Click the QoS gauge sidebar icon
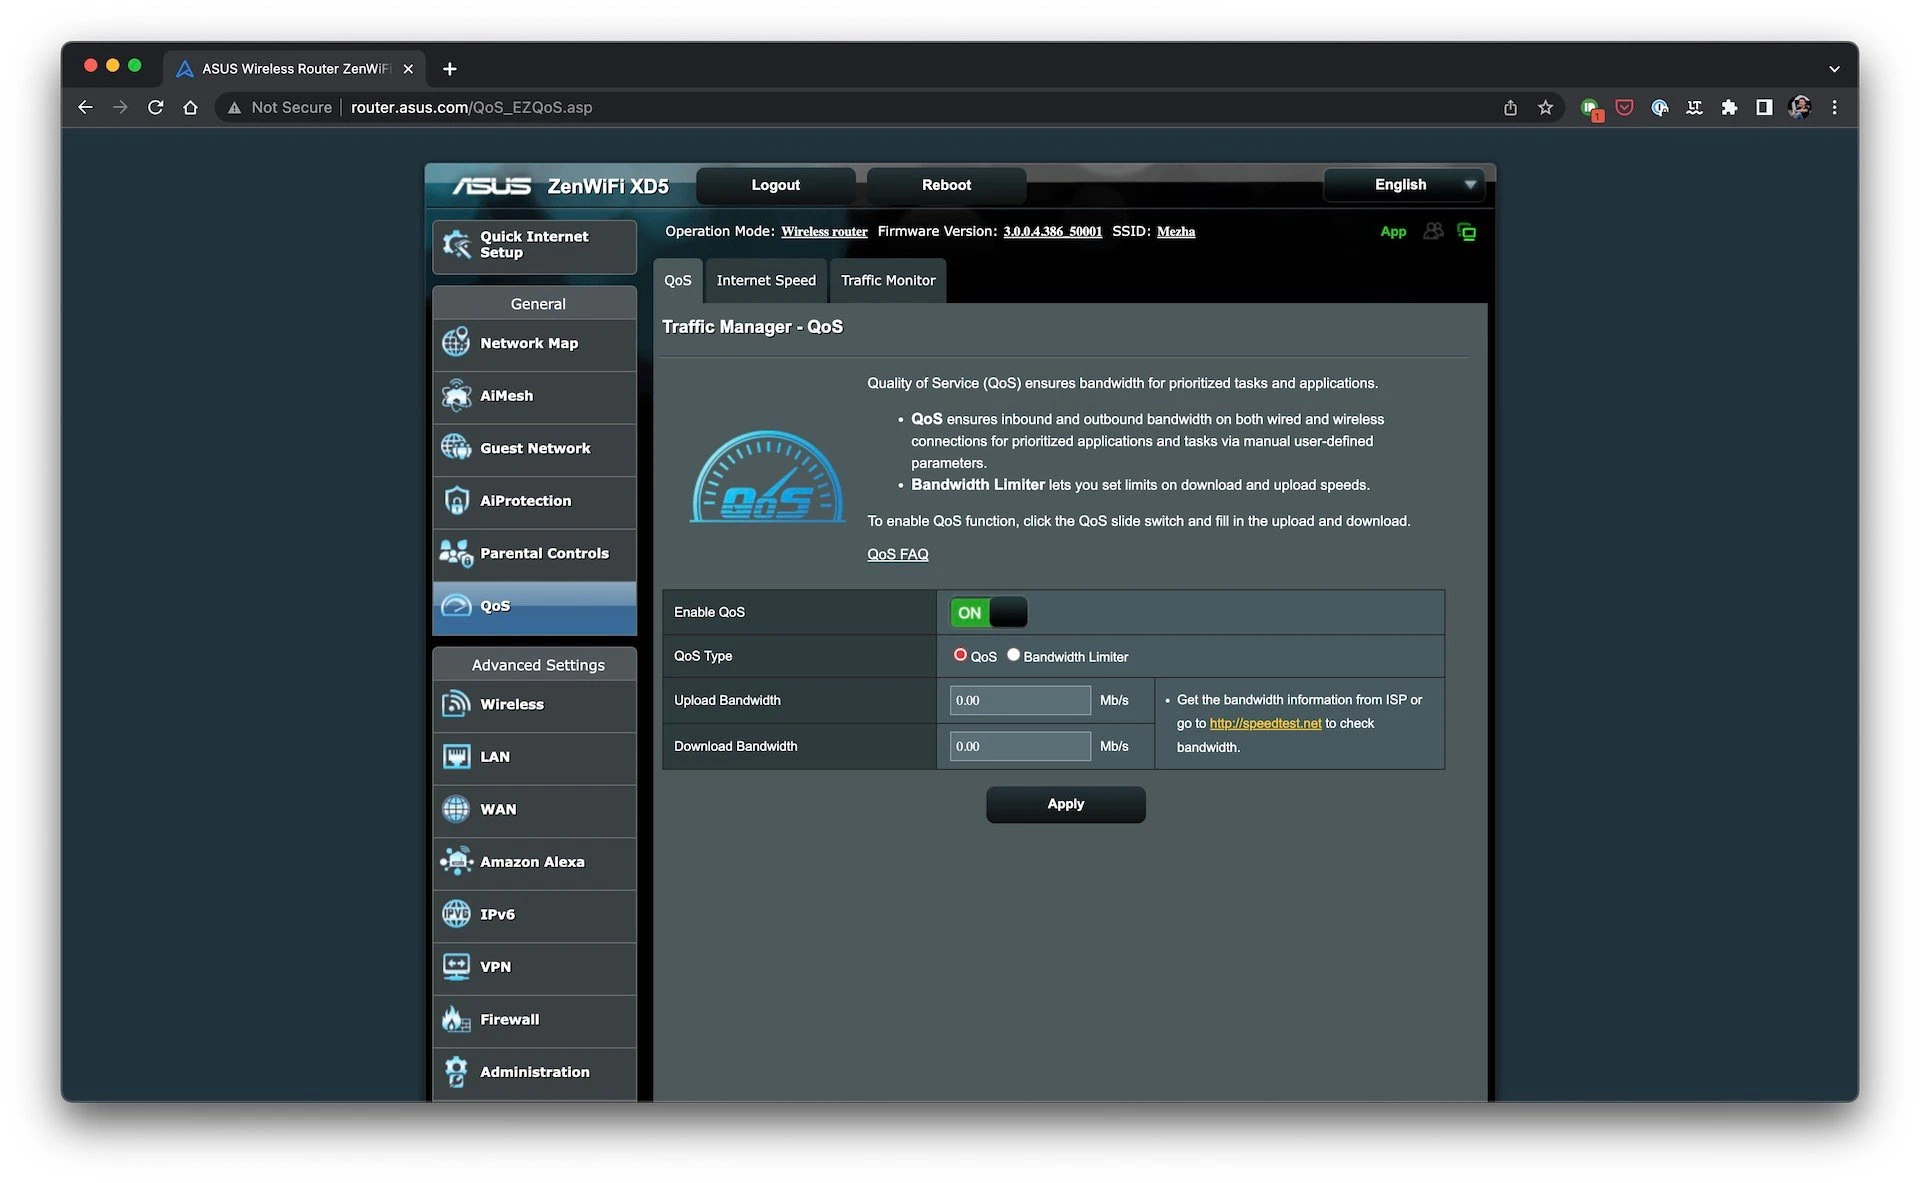The height and width of the screenshot is (1183, 1920). tap(456, 605)
